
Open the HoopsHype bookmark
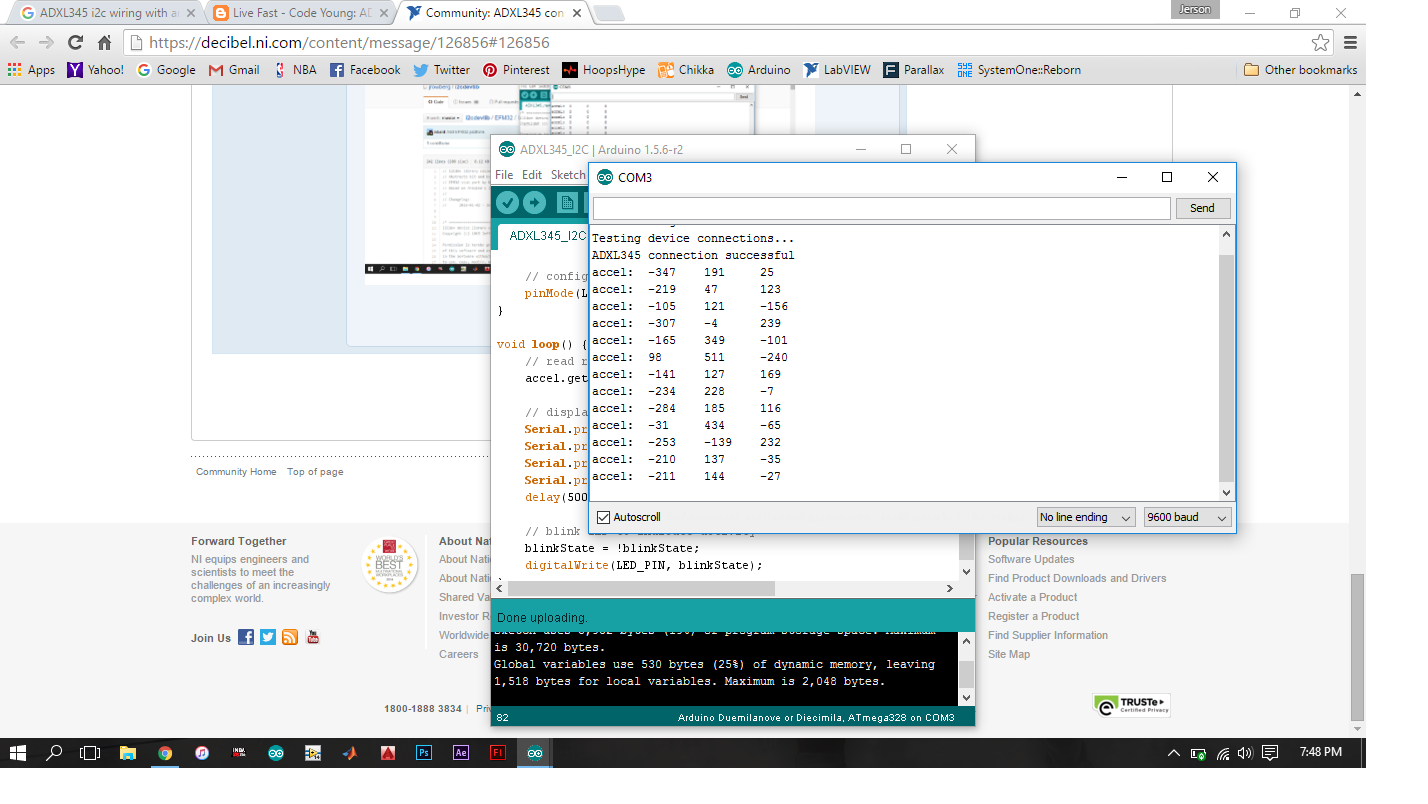coord(604,70)
